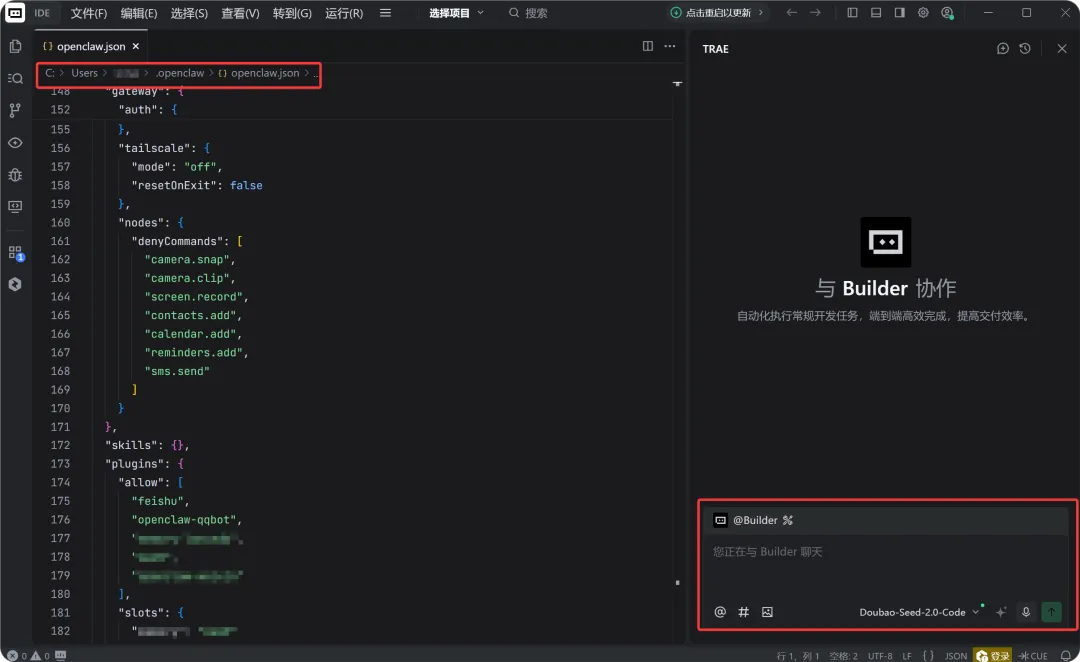The image size is (1080, 662).
Task: Start voice input with microphone
Action: [1026, 612]
